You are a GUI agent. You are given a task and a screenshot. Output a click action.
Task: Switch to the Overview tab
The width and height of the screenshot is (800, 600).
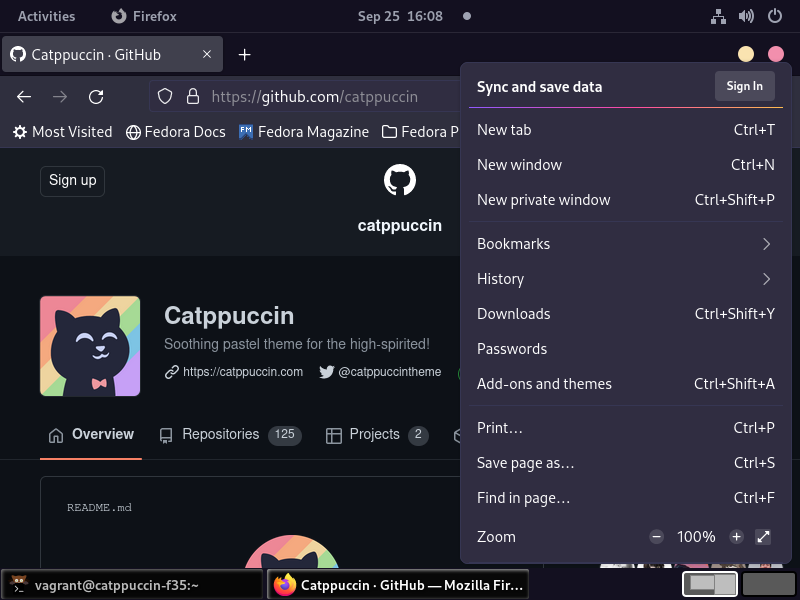click(91, 434)
